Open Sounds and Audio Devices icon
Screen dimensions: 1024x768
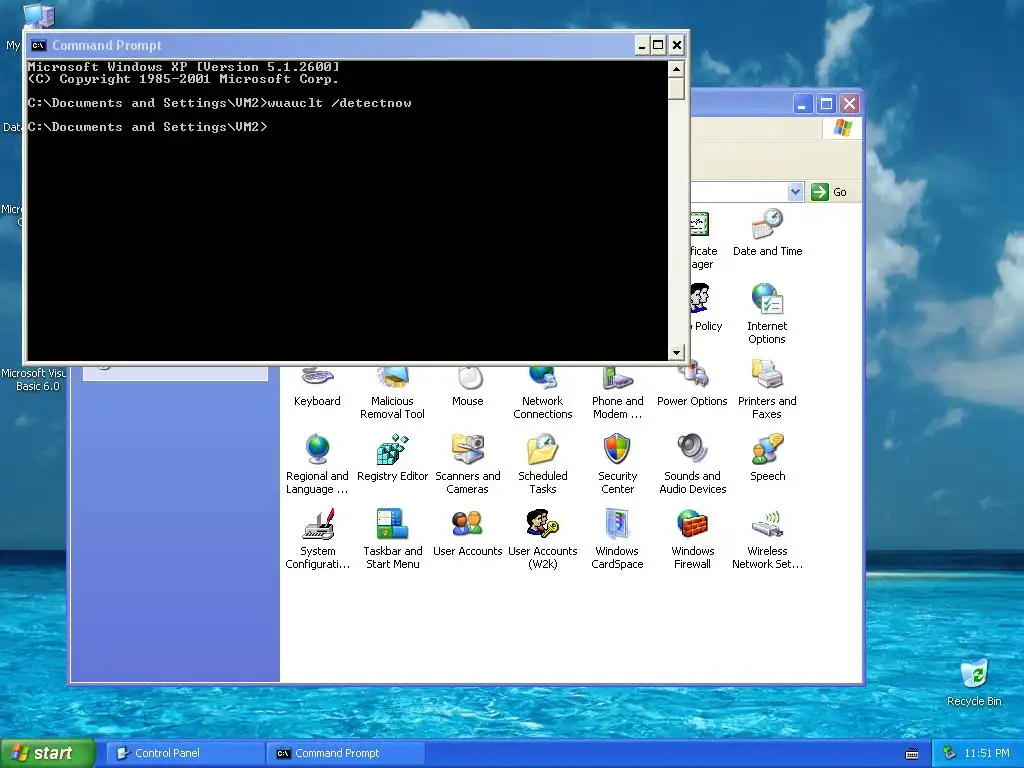tap(692, 464)
